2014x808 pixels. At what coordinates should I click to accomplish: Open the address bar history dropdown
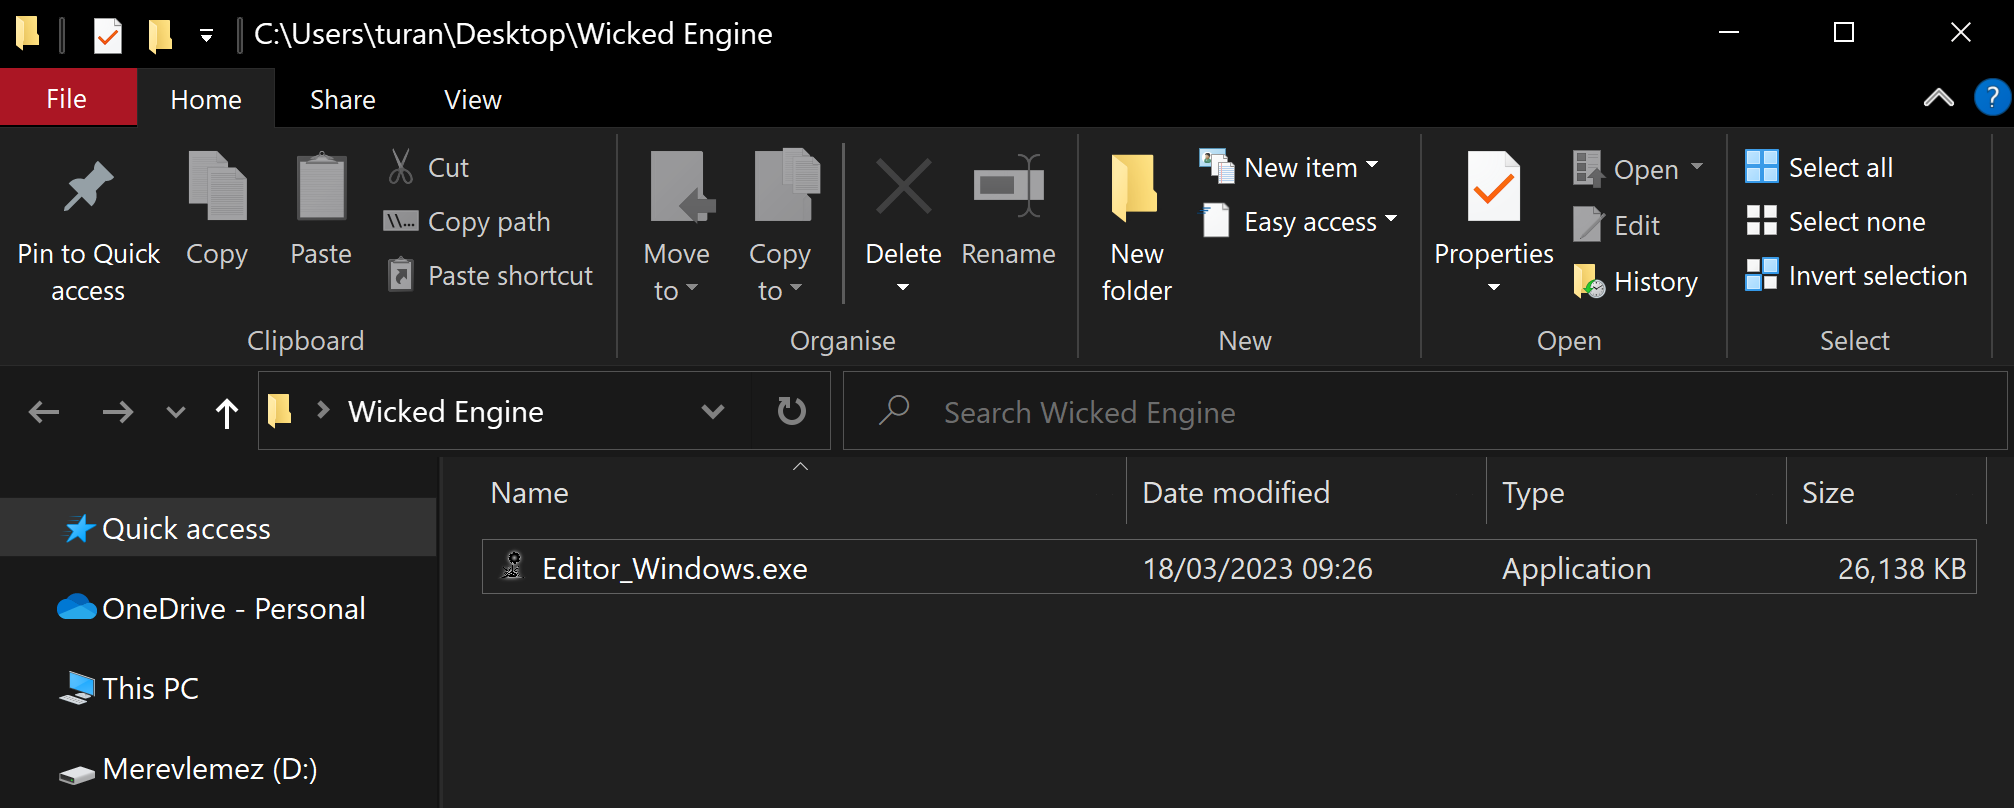(x=713, y=411)
